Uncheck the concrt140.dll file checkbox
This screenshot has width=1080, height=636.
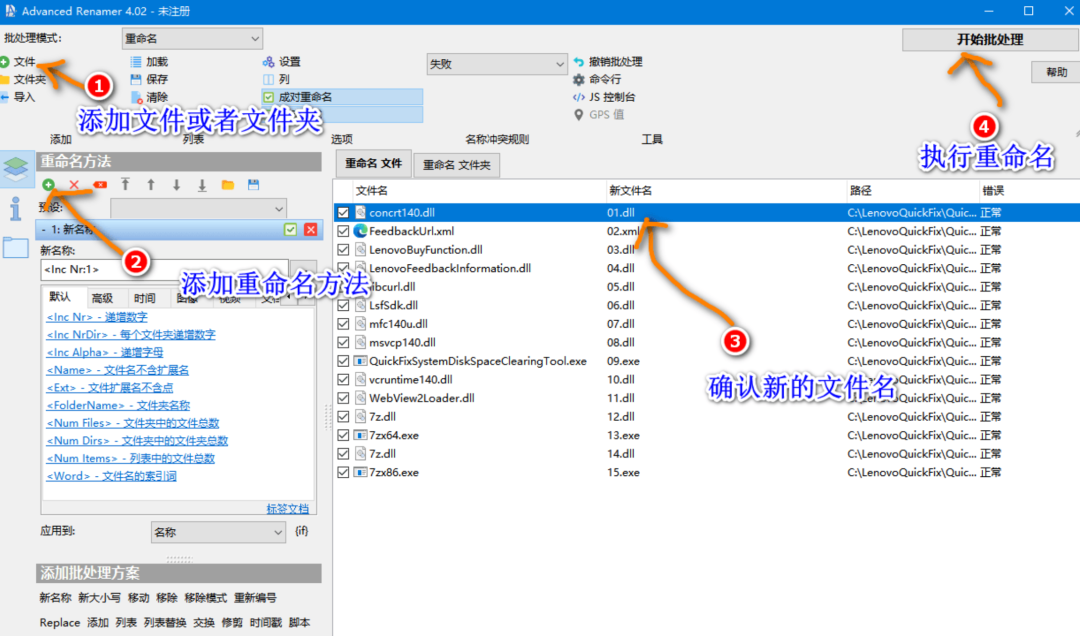point(343,213)
